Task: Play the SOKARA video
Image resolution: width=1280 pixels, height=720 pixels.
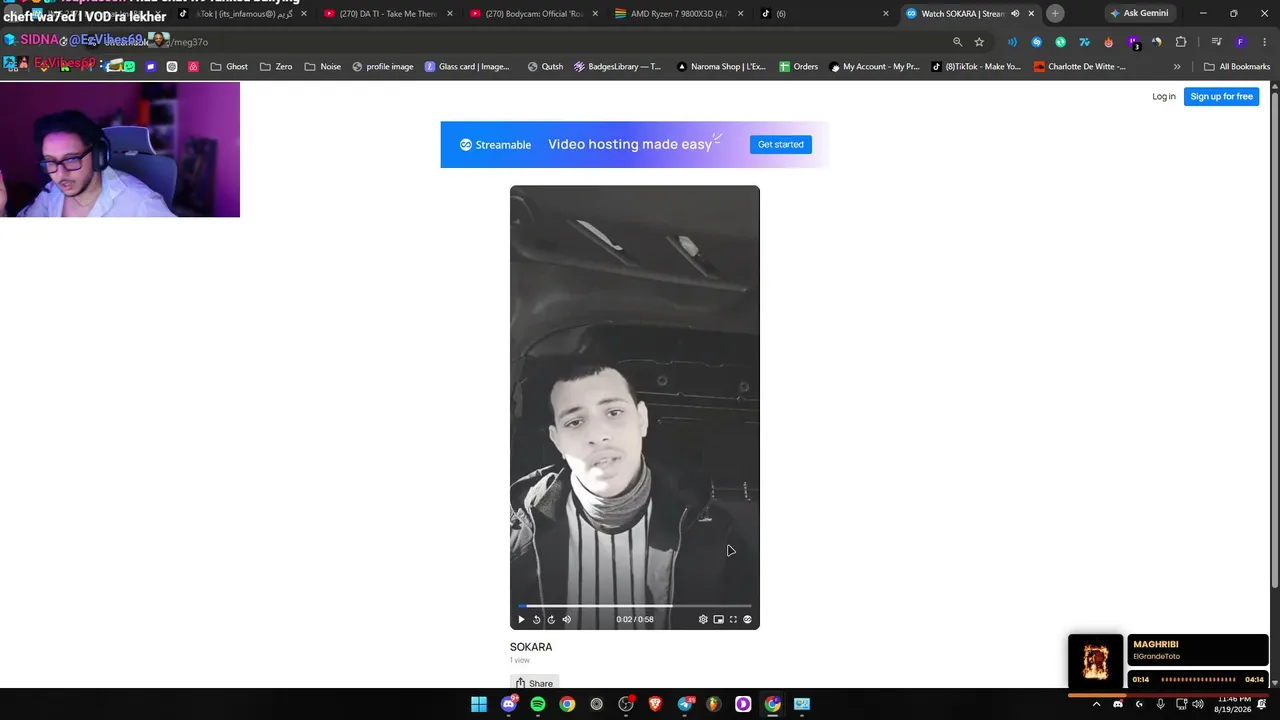Action: [x=521, y=620]
